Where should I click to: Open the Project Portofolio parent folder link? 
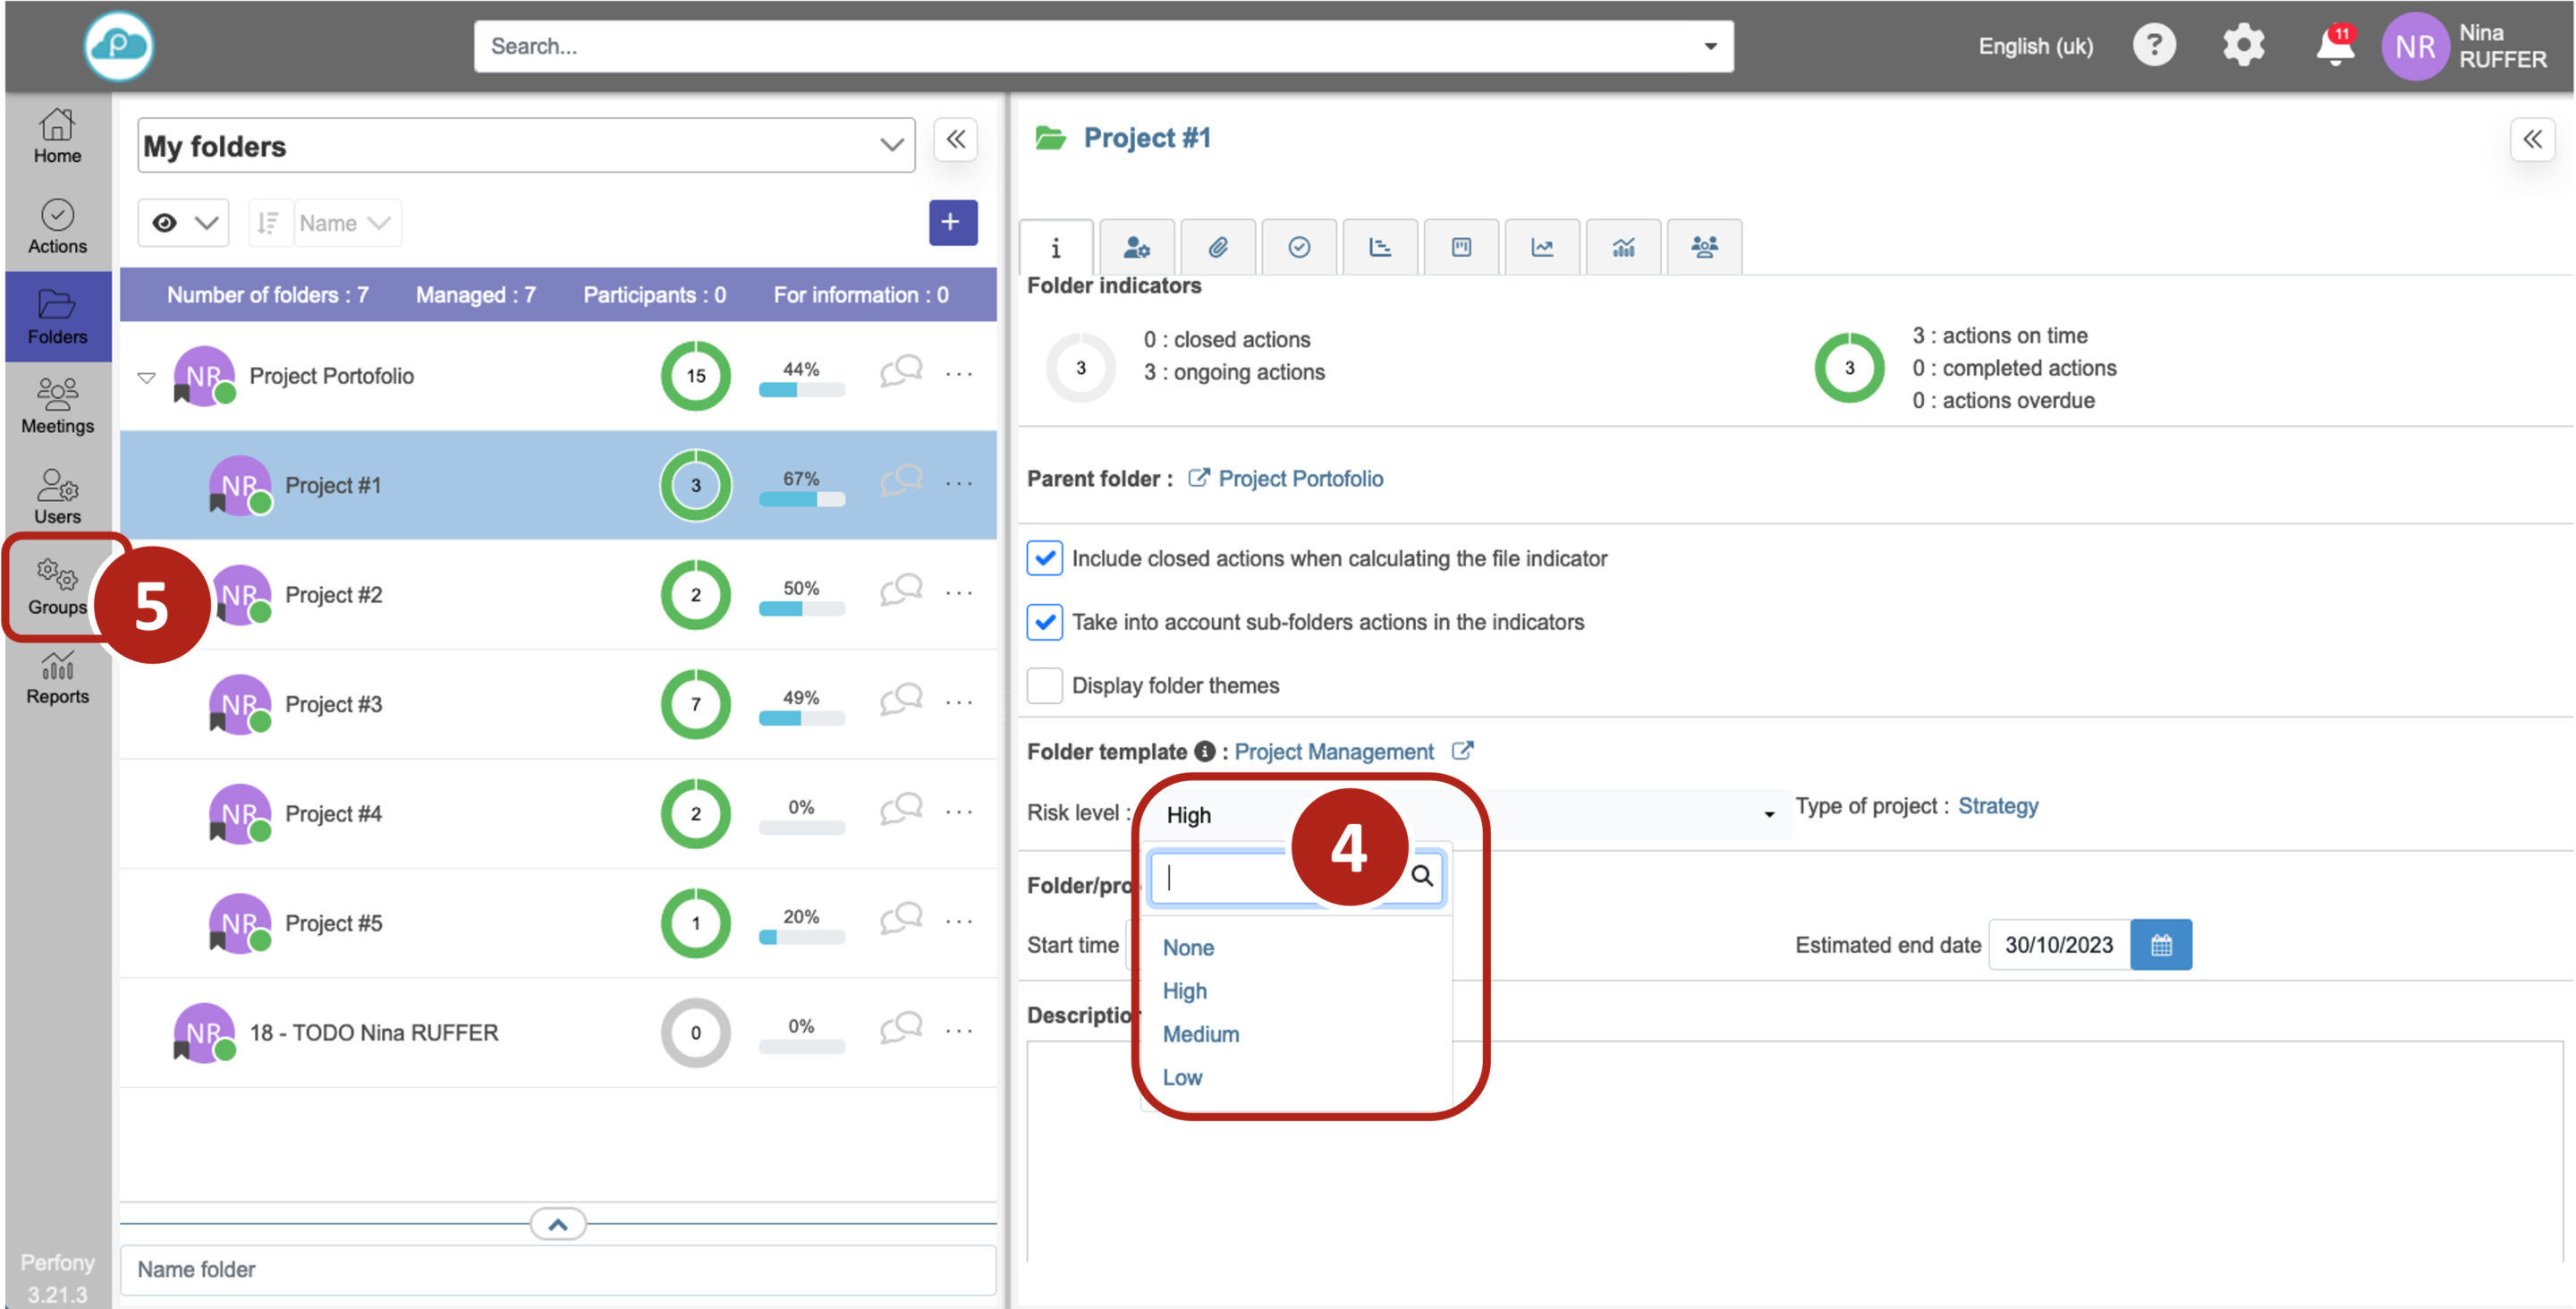coord(1299,479)
